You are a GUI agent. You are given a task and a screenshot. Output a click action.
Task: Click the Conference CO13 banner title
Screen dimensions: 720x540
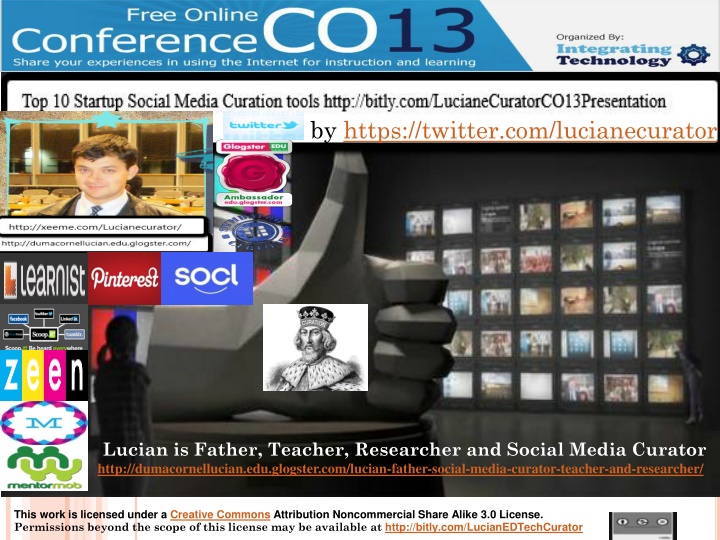pos(243,31)
